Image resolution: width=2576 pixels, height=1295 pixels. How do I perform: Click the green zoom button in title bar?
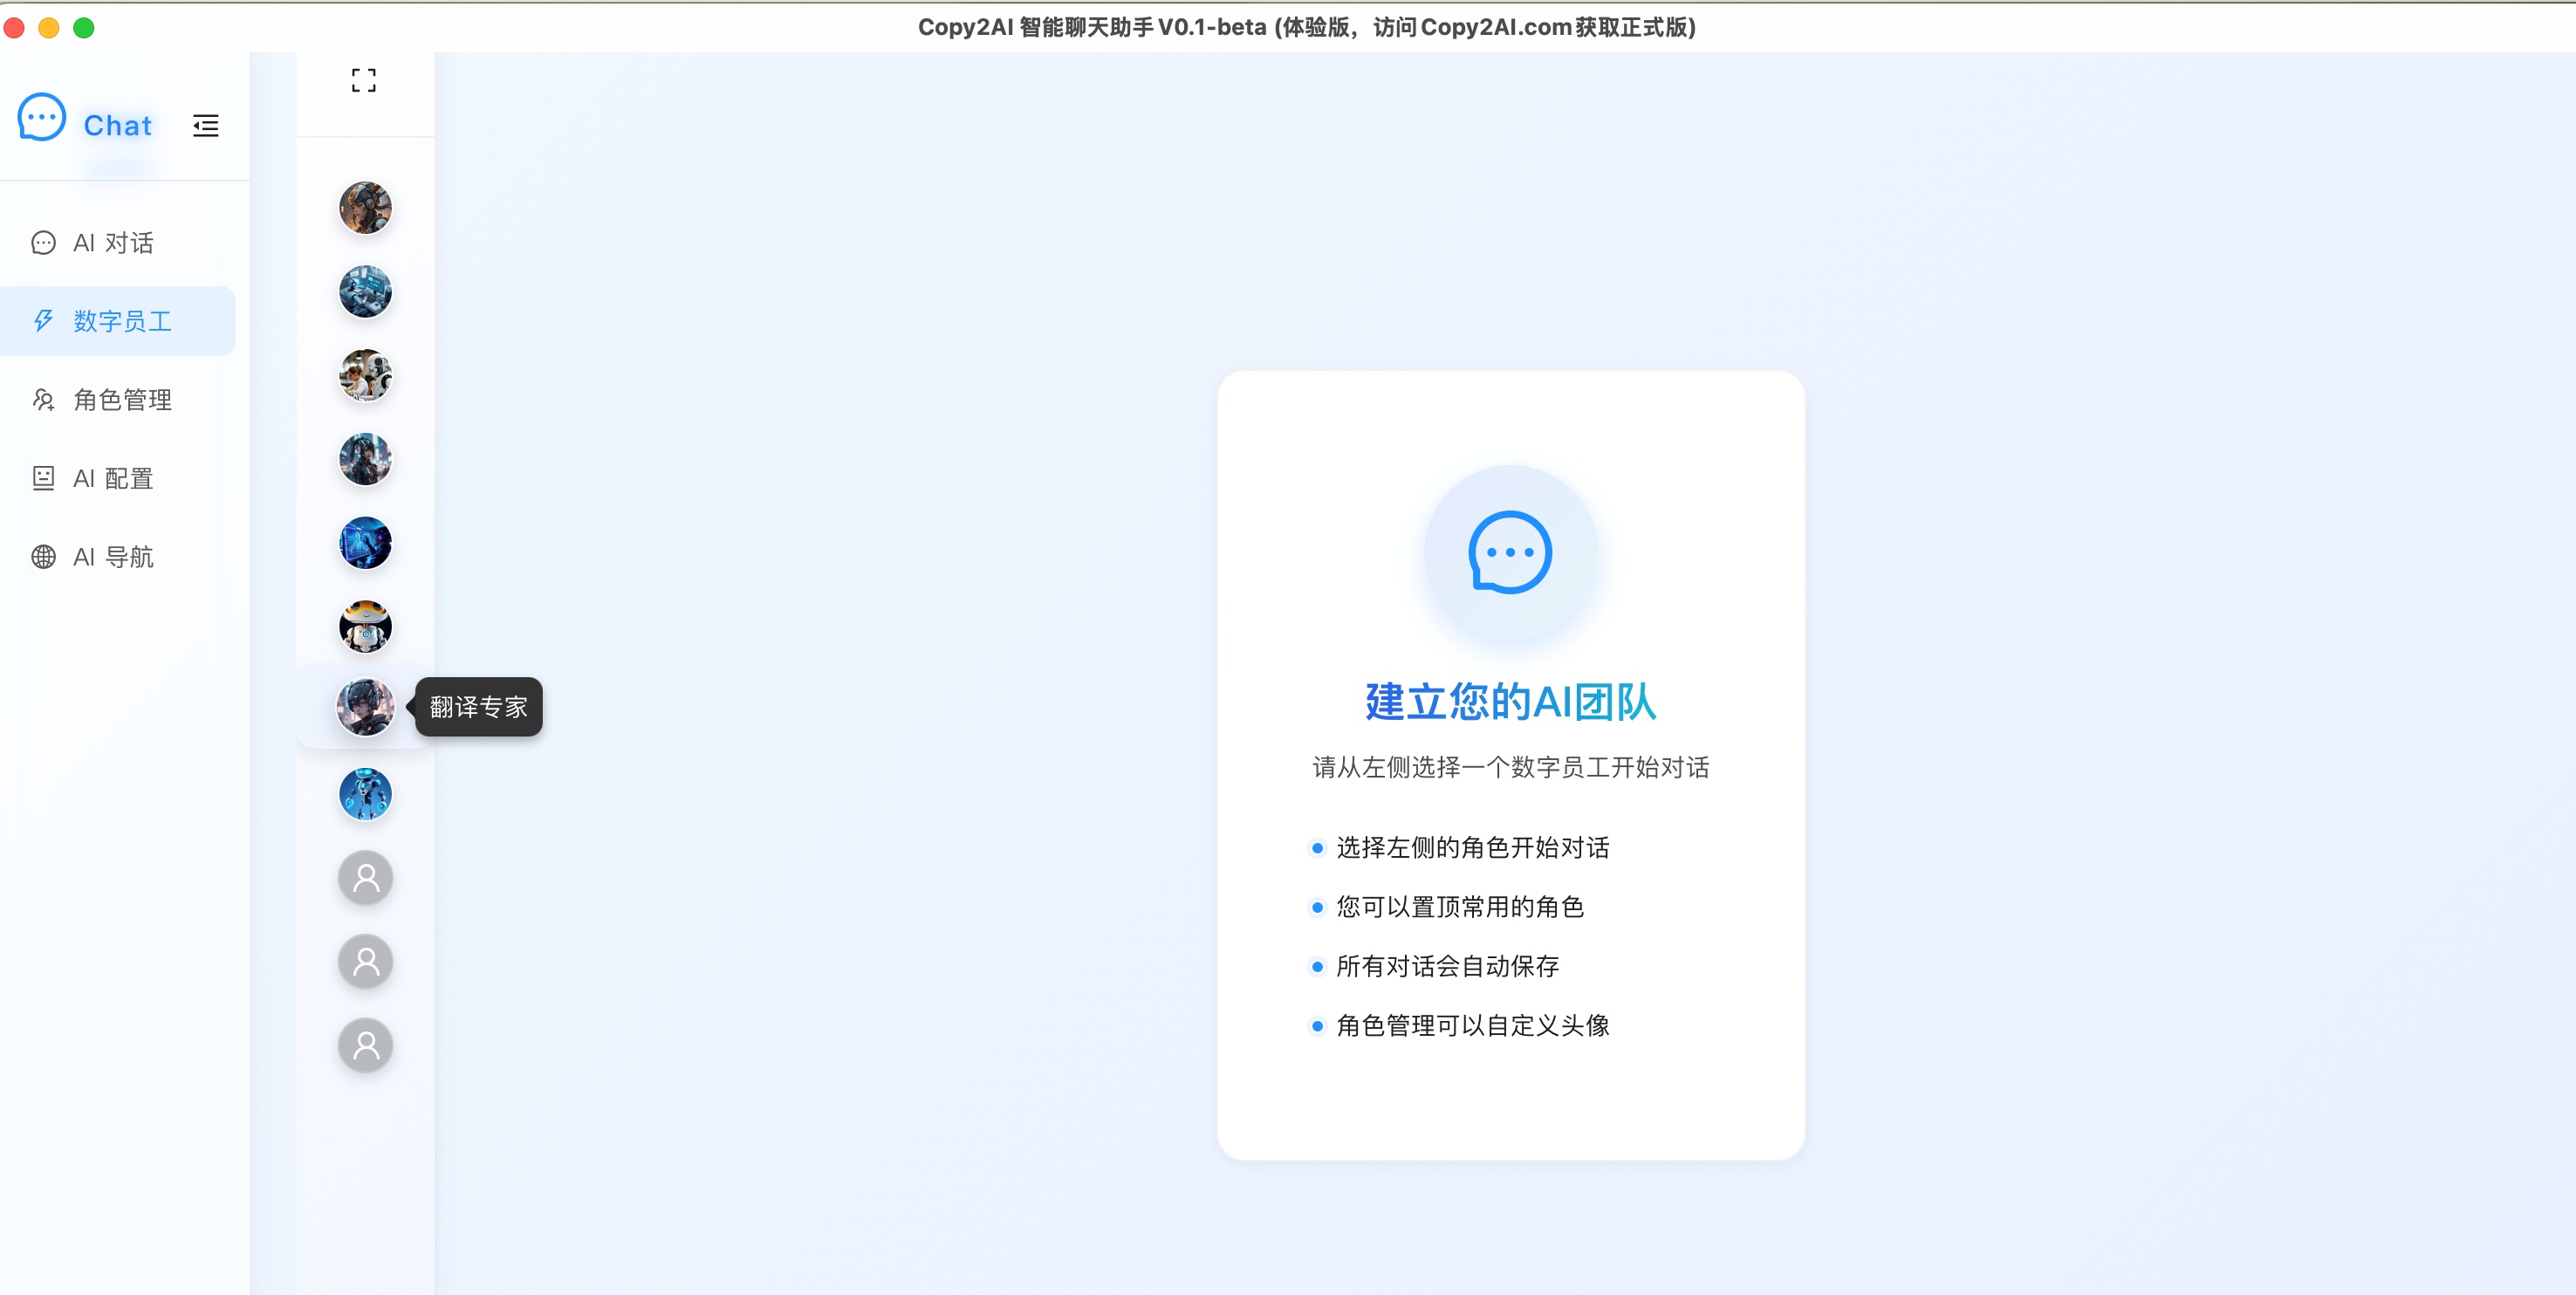click(84, 28)
